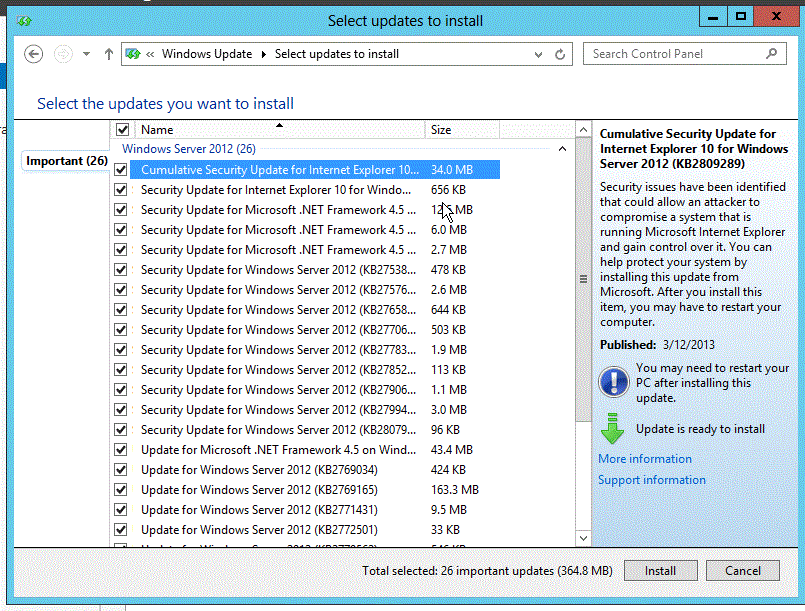Image resolution: width=805 pixels, height=611 pixels.
Task: Uncheck the select-all checkbox in the header
Action: pyautogui.click(x=122, y=129)
